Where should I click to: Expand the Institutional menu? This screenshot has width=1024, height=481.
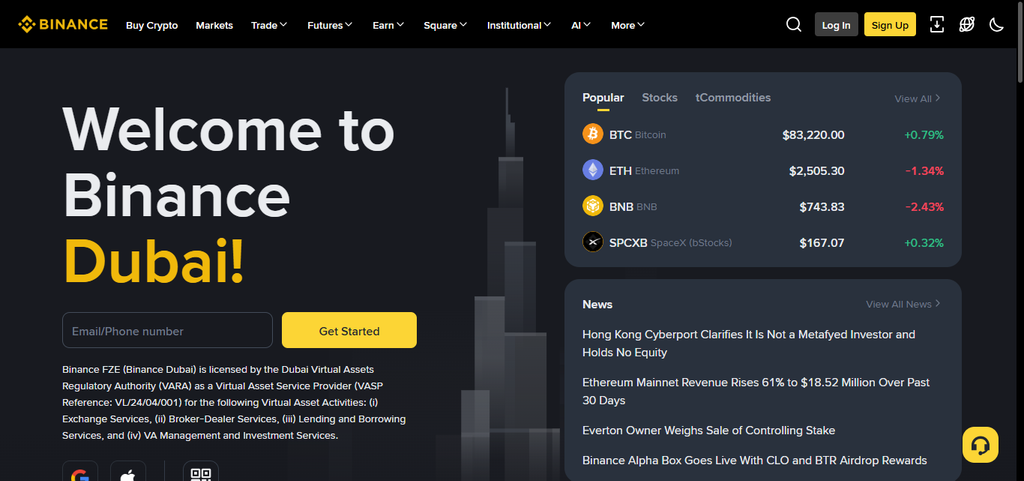pyautogui.click(x=519, y=25)
